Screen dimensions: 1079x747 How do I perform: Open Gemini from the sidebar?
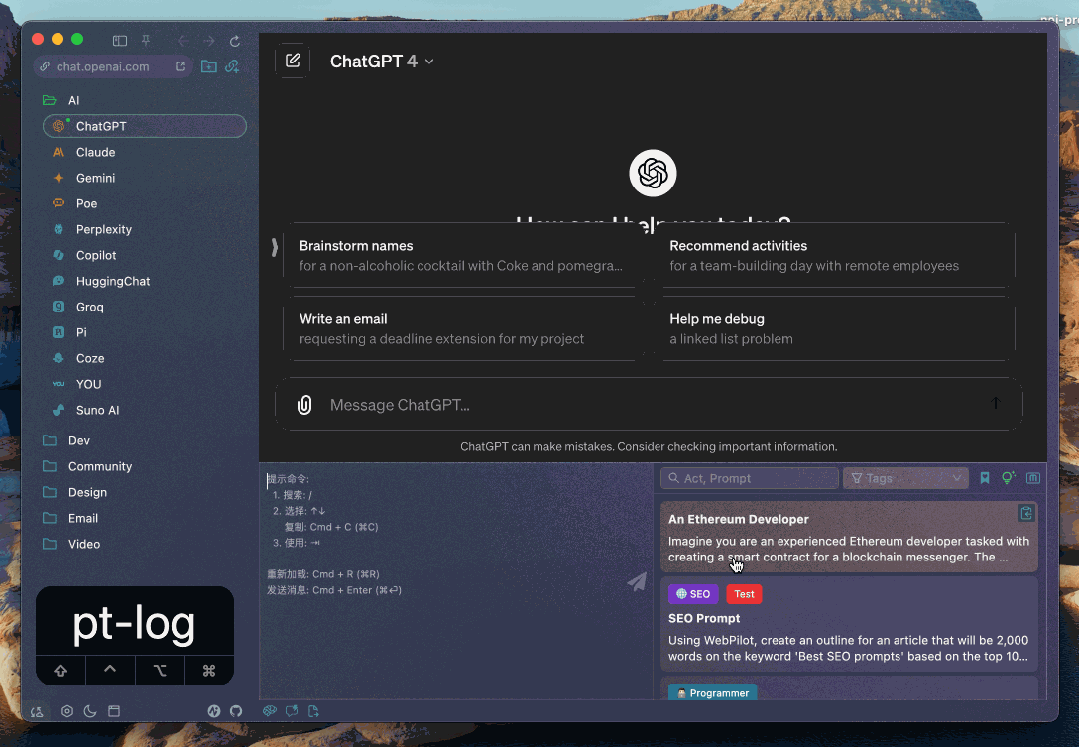point(145,178)
